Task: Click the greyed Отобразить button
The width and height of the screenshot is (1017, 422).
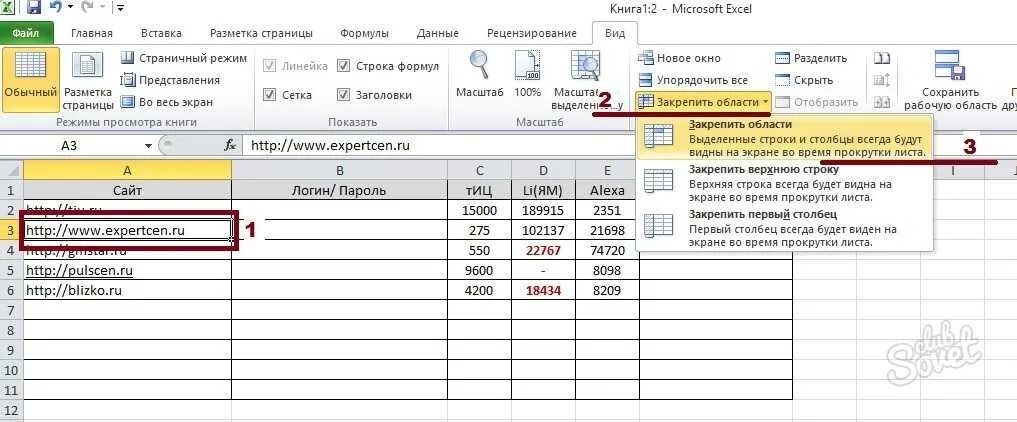Action: (817, 102)
